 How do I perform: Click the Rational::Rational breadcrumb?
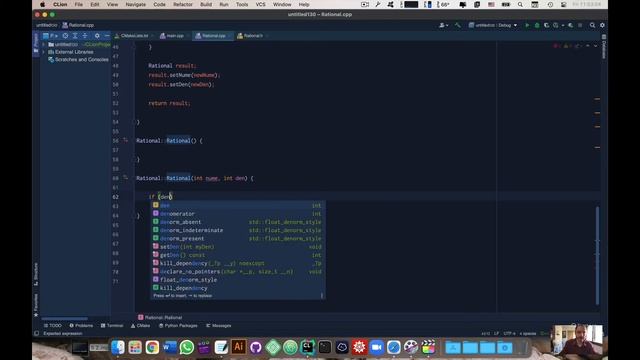[160, 318]
